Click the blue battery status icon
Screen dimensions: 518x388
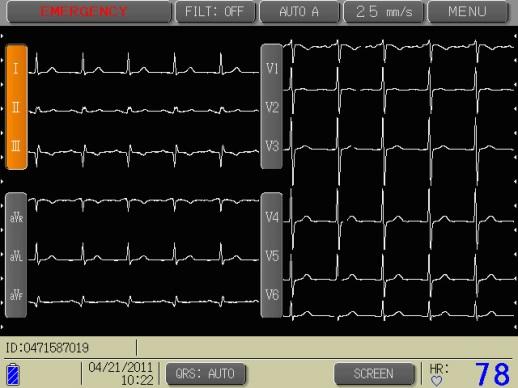(13, 374)
